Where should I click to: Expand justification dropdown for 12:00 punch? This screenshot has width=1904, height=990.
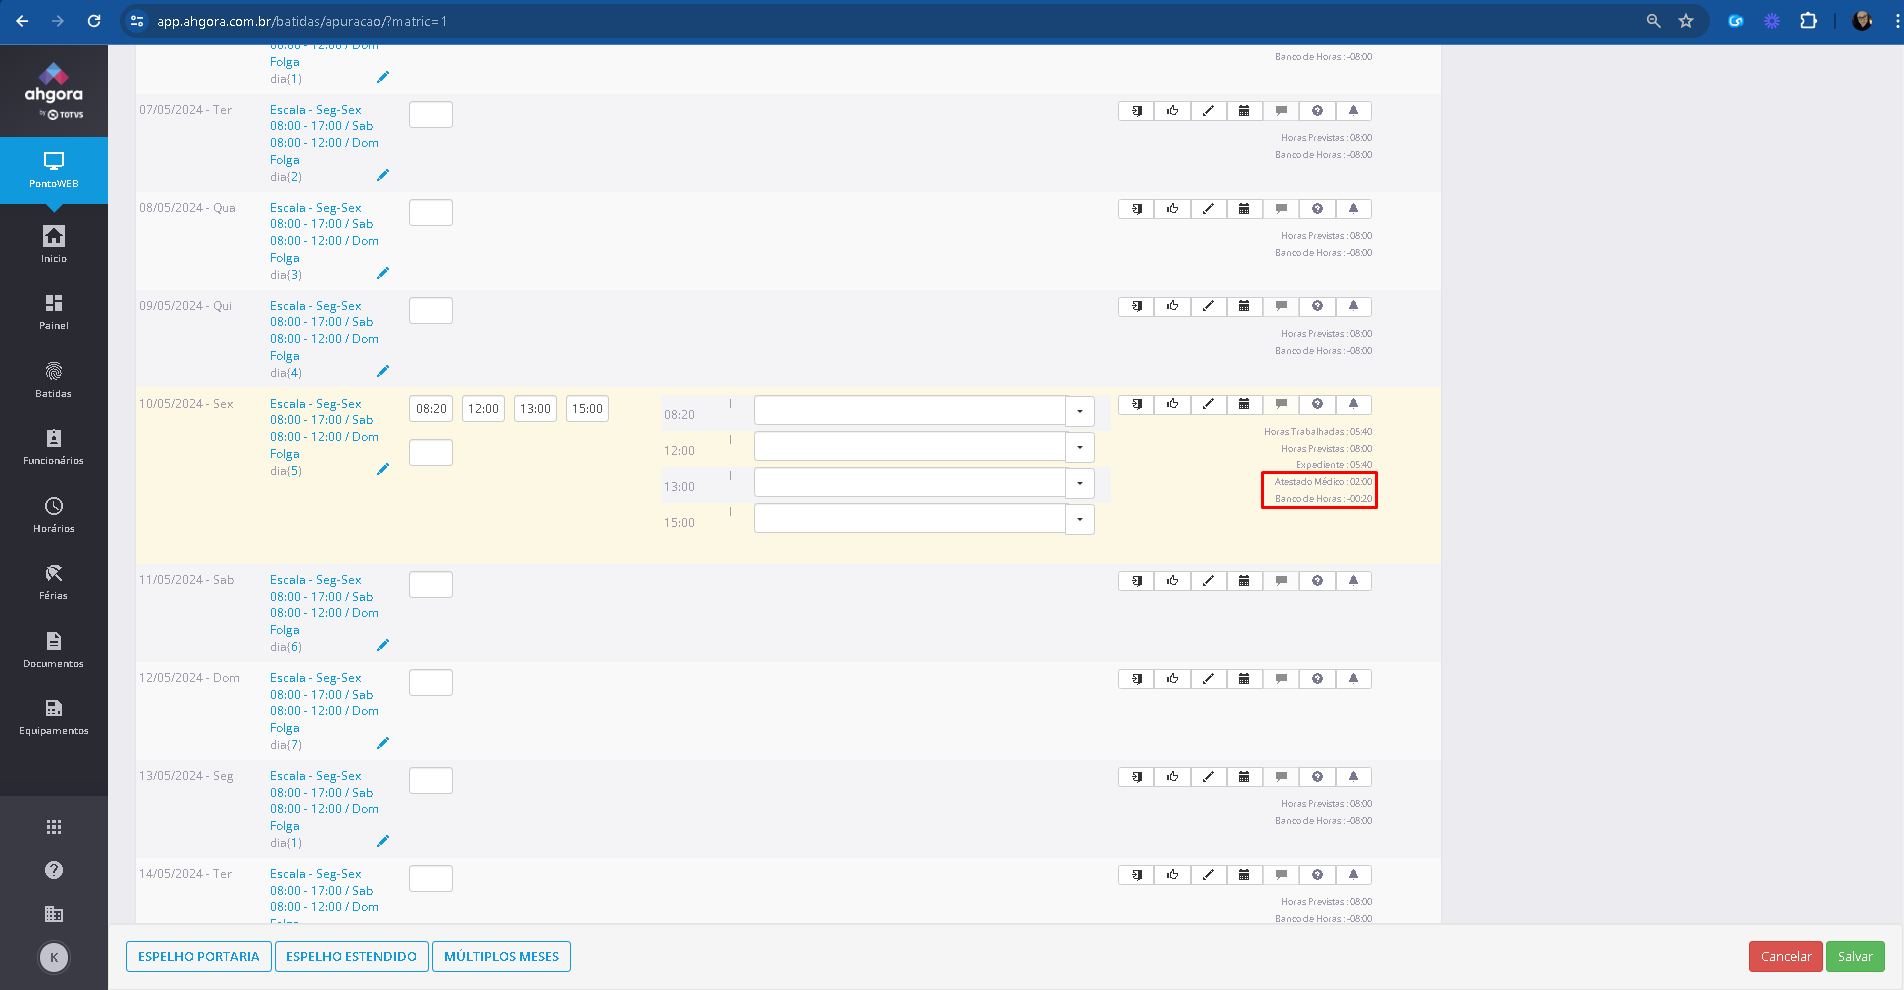point(1080,447)
